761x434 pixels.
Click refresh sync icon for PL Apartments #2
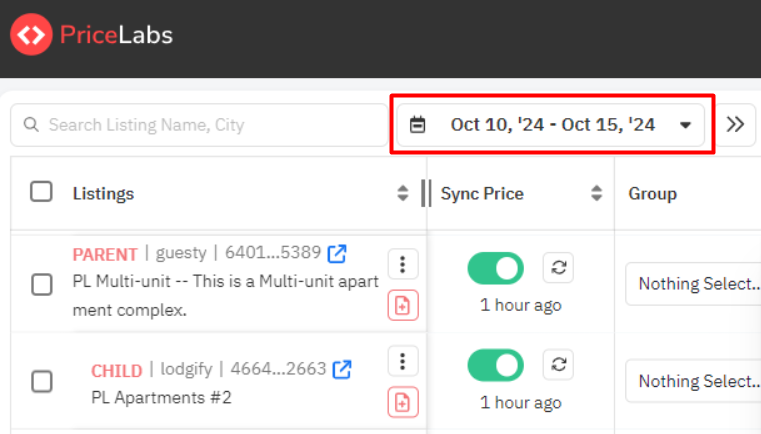558,364
